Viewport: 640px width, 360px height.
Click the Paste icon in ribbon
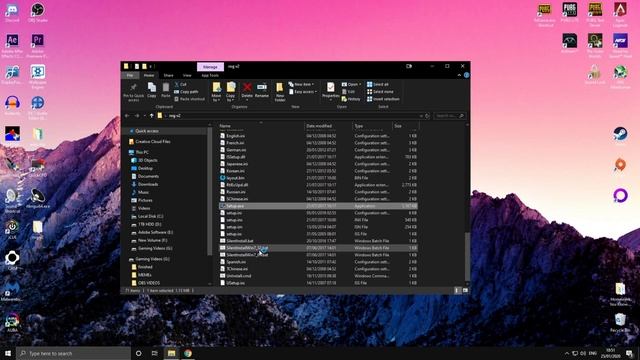tap(165, 90)
